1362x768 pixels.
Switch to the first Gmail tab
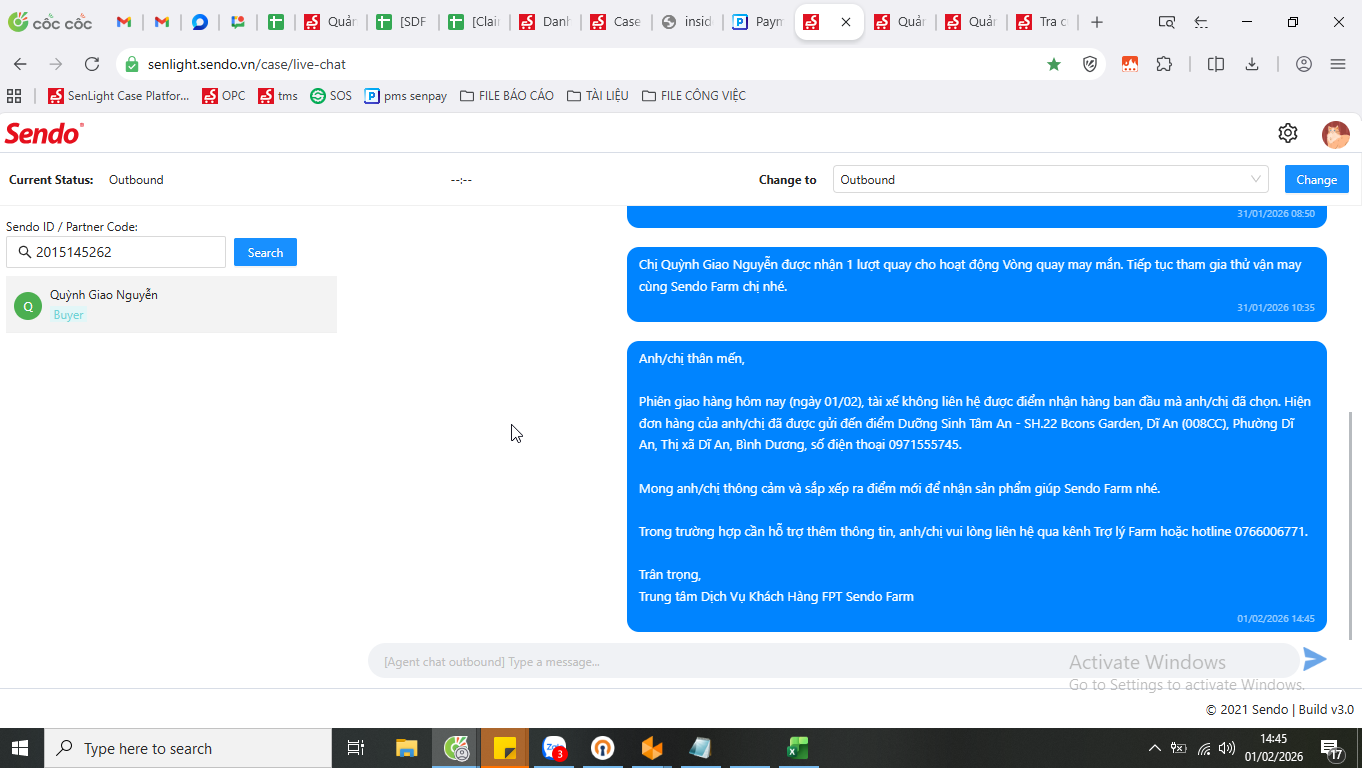pyautogui.click(x=124, y=22)
